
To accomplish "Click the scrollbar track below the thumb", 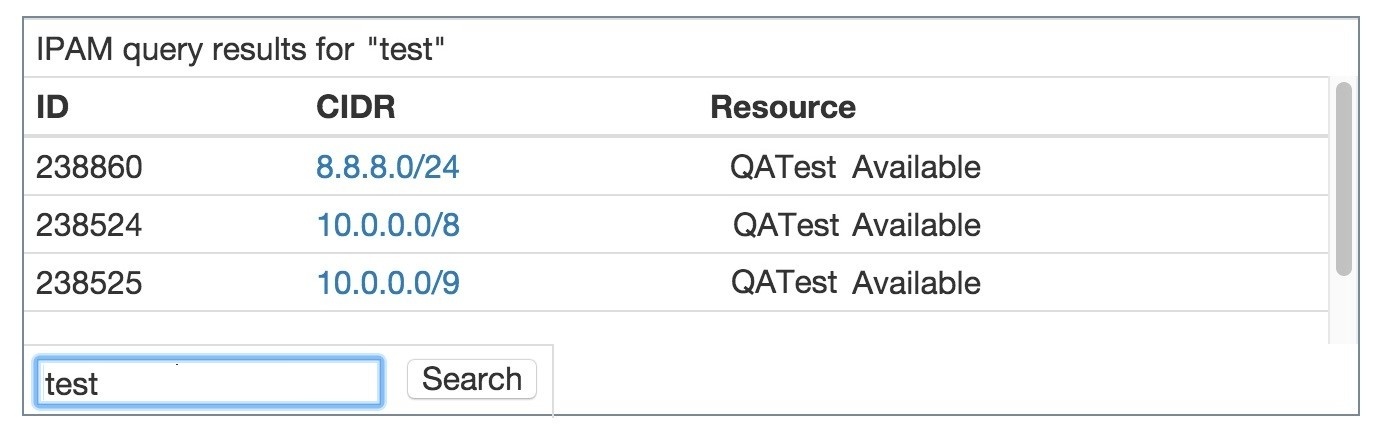I will [1343, 310].
